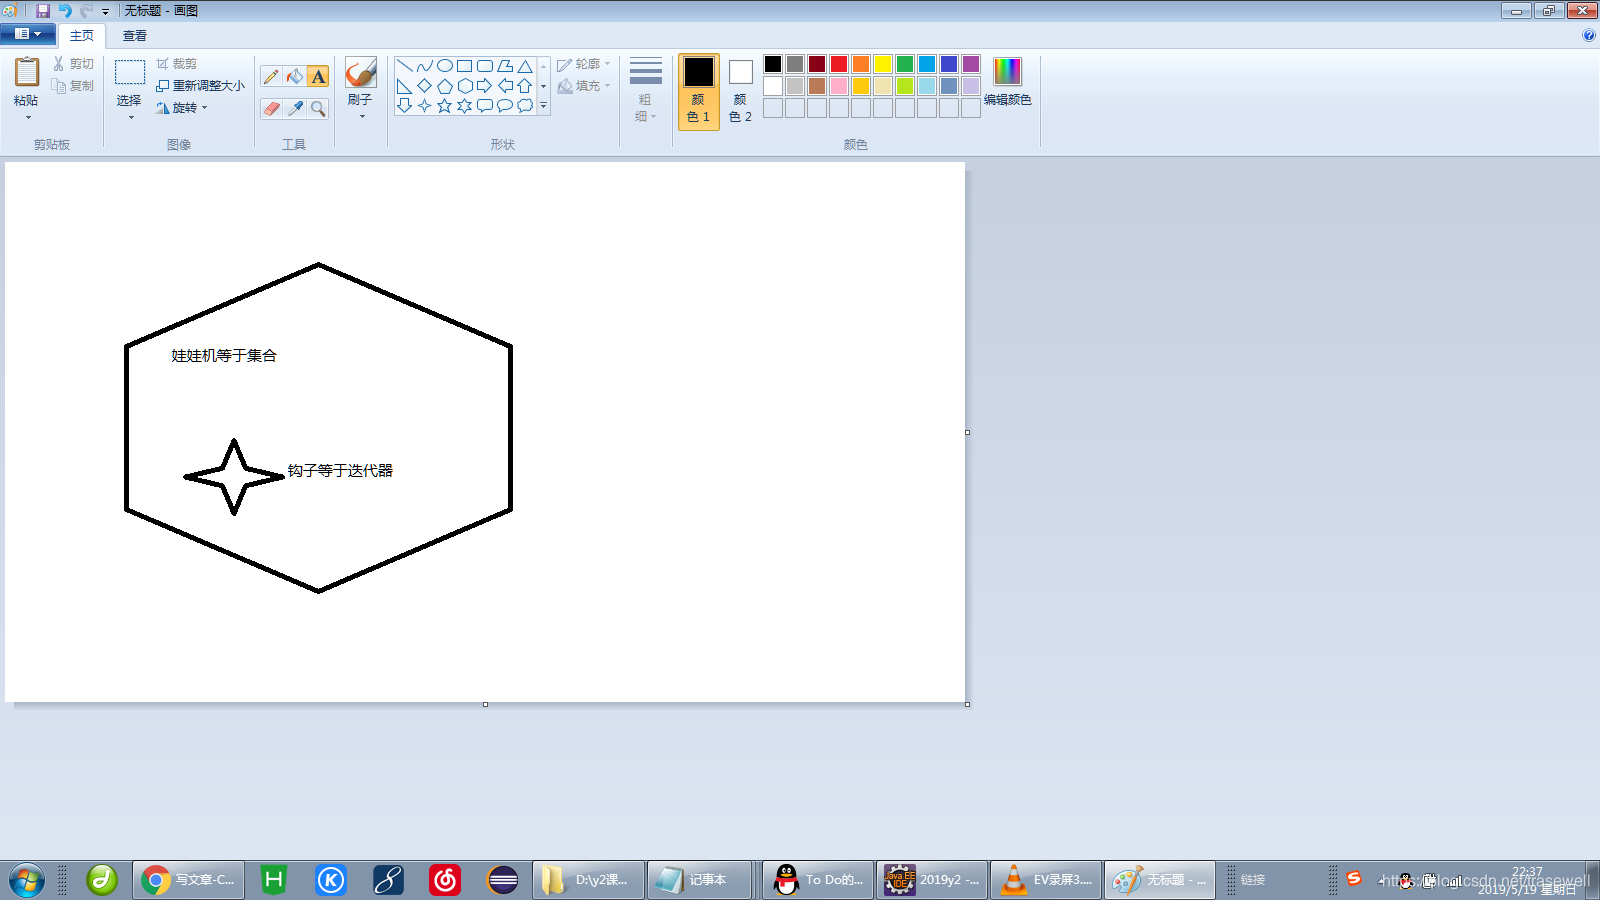
Task: Open the blue Paint file menu button
Action: point(27,34)
